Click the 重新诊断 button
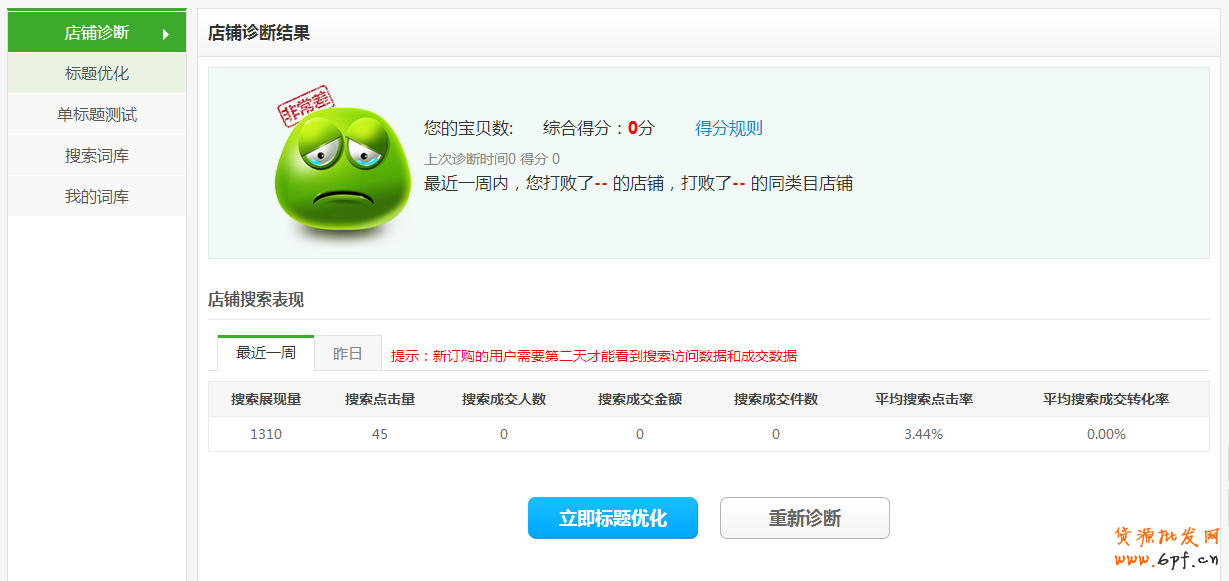This screenshot has height=581, width=1229. [x=804, y=518]
